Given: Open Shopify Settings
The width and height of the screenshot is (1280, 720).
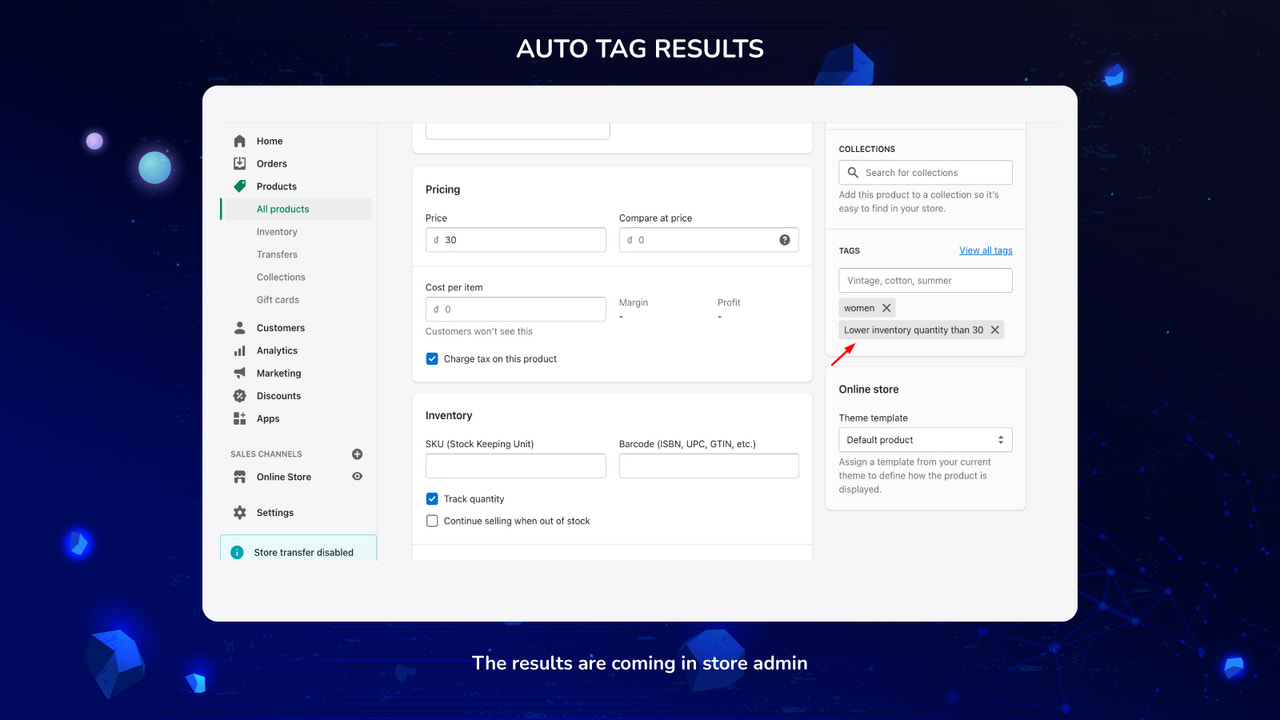Looking at the screenshot, I should click(276, 512).
